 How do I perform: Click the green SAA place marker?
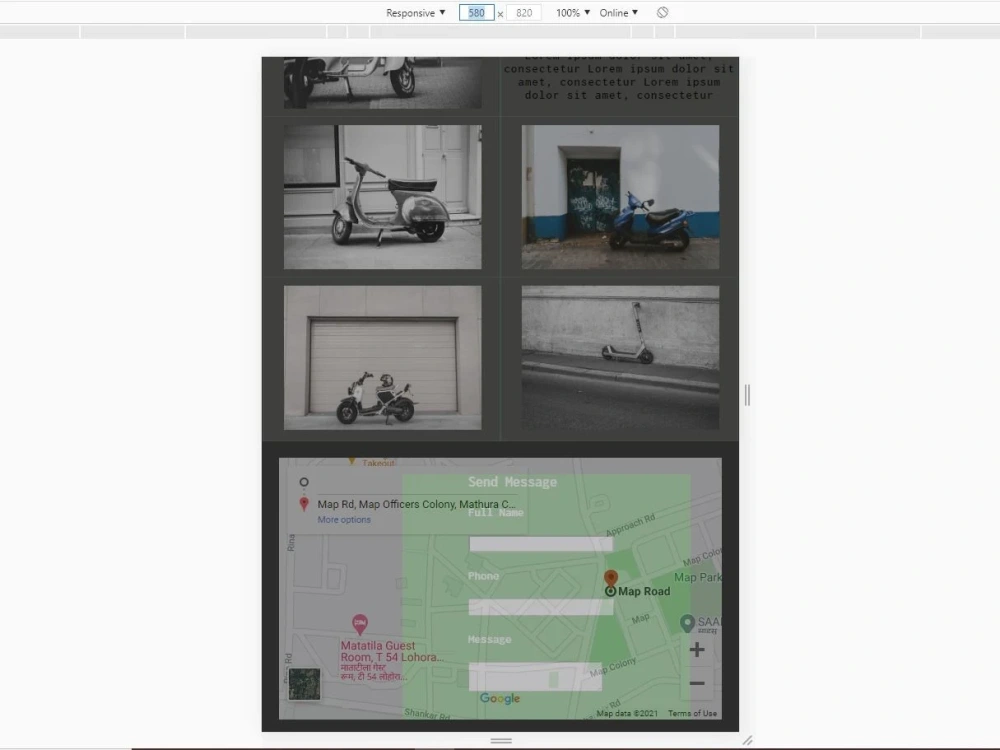tap(687, 623)
